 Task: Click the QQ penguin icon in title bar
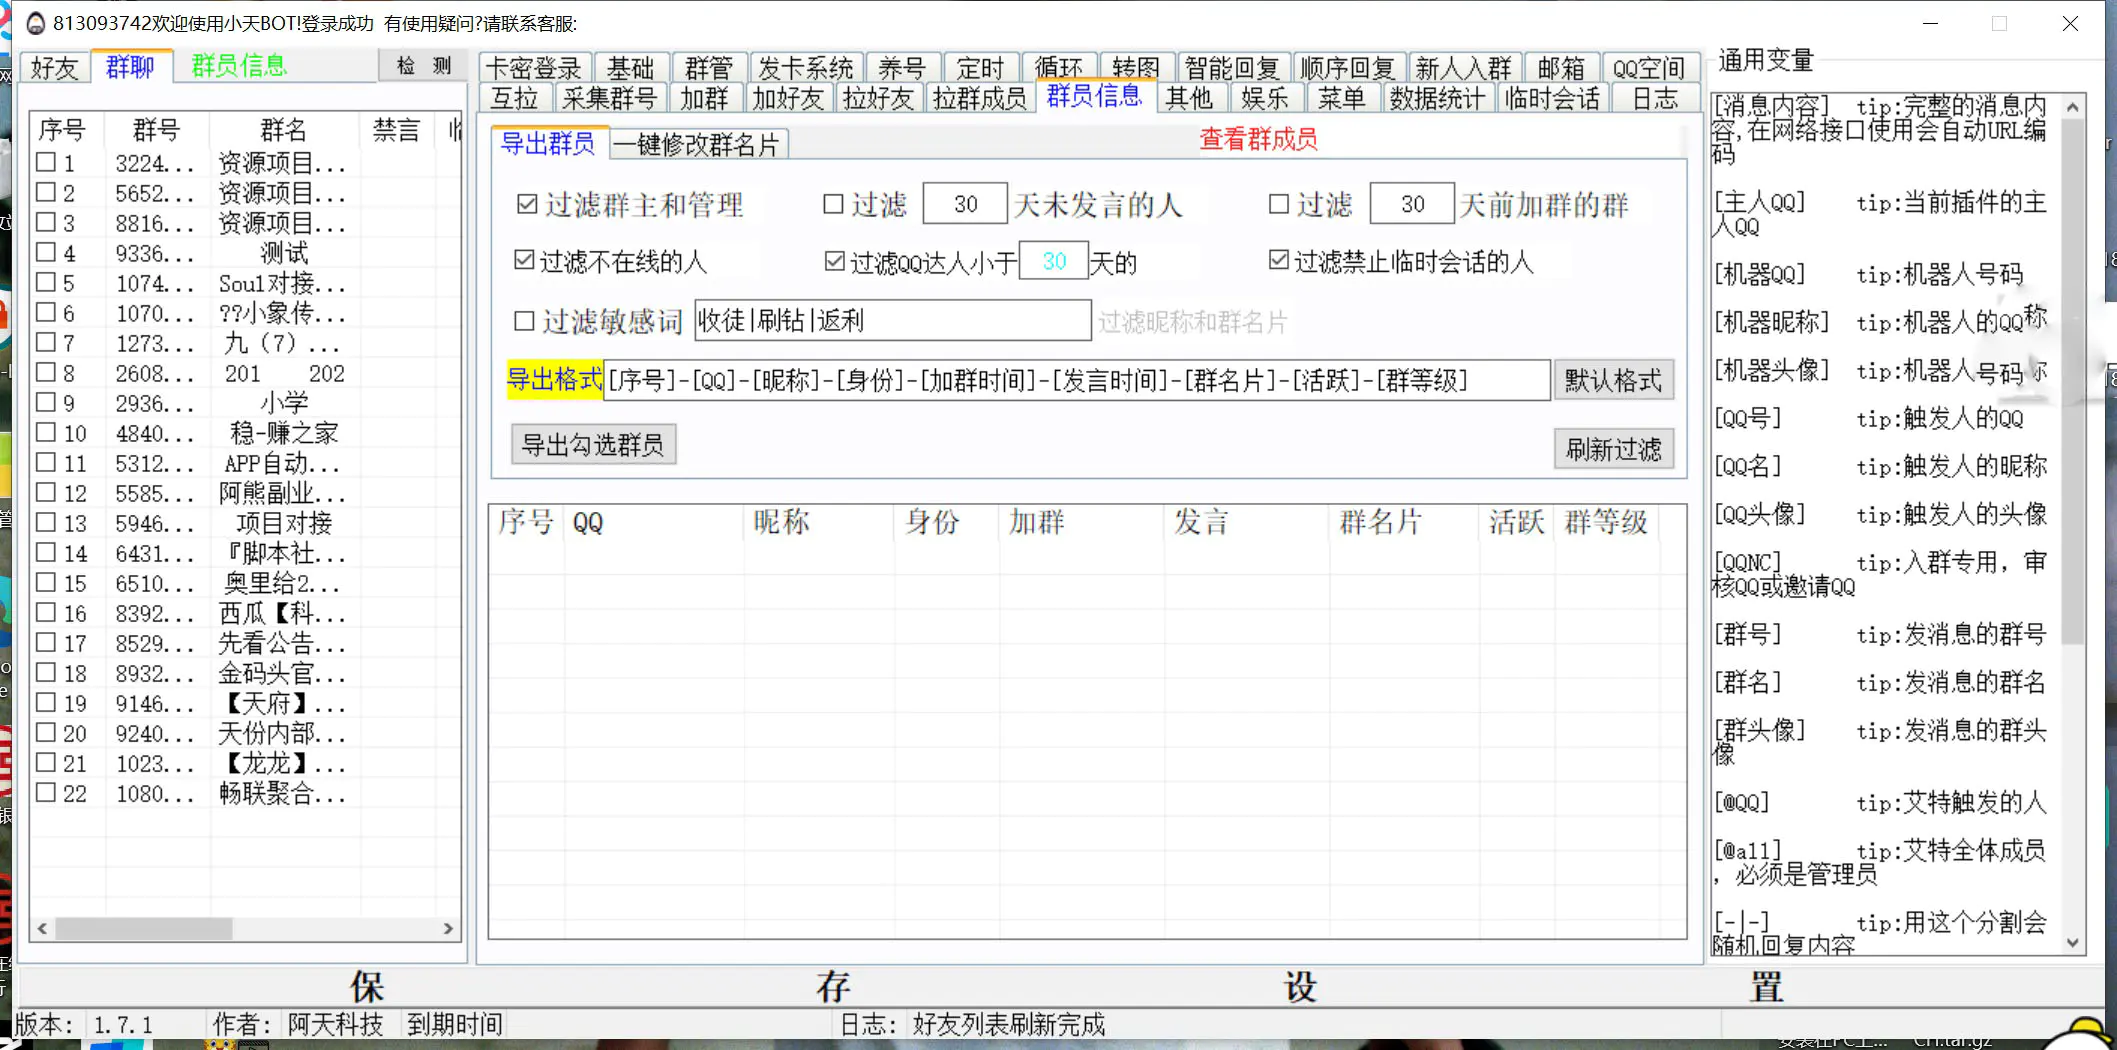[x=35, y=23]
